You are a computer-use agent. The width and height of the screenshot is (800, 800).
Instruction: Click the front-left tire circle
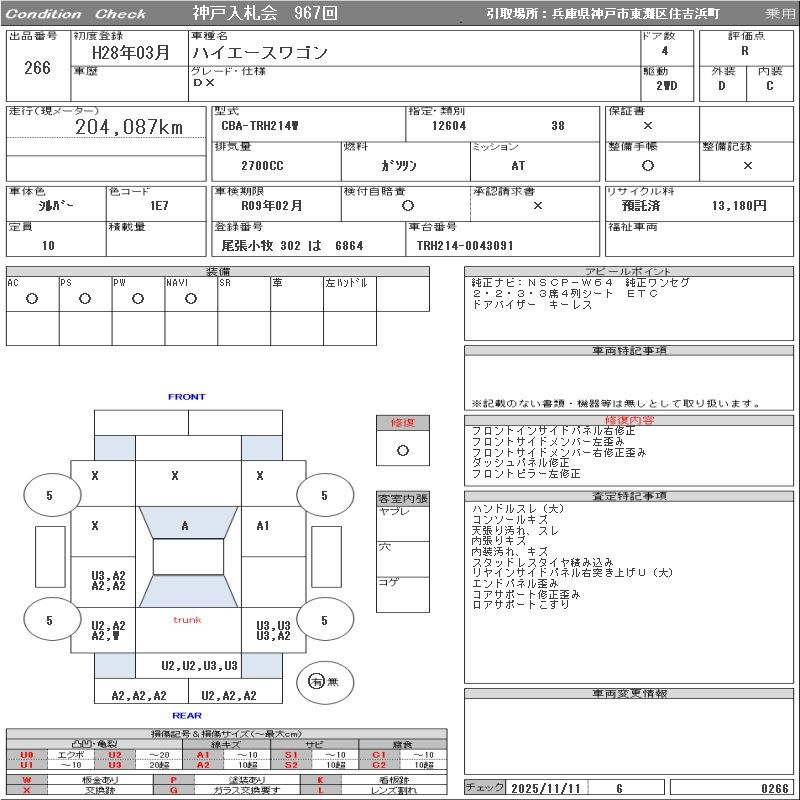49,495
